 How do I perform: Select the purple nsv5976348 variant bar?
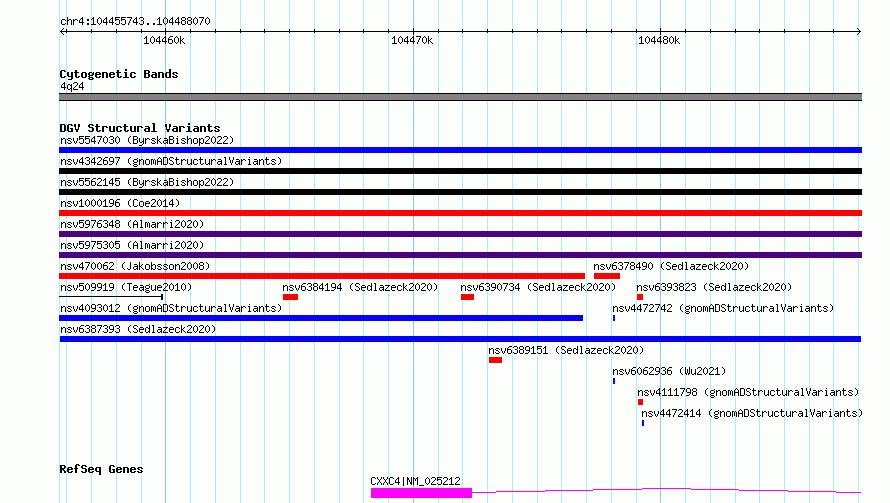pyautogui.click(x=460, y=234)
